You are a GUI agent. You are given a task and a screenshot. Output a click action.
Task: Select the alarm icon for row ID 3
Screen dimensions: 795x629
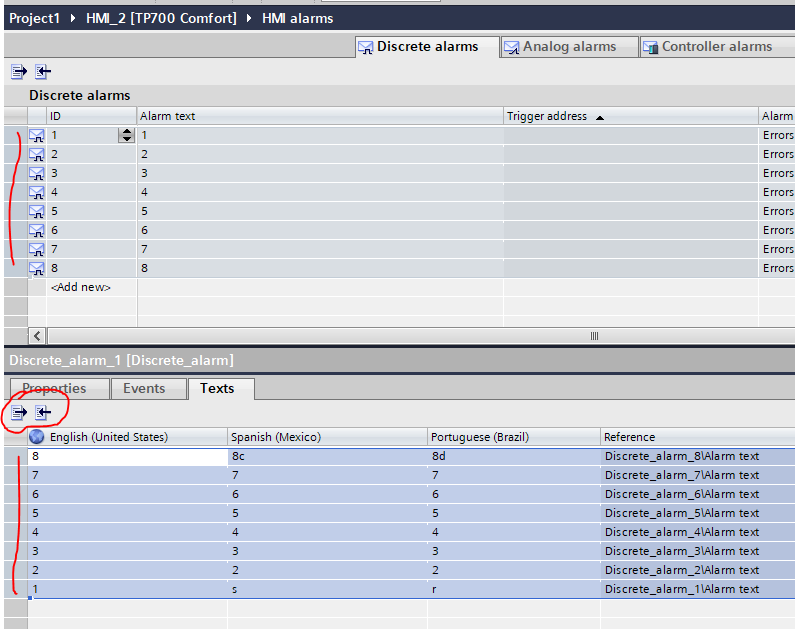(37, 173)
